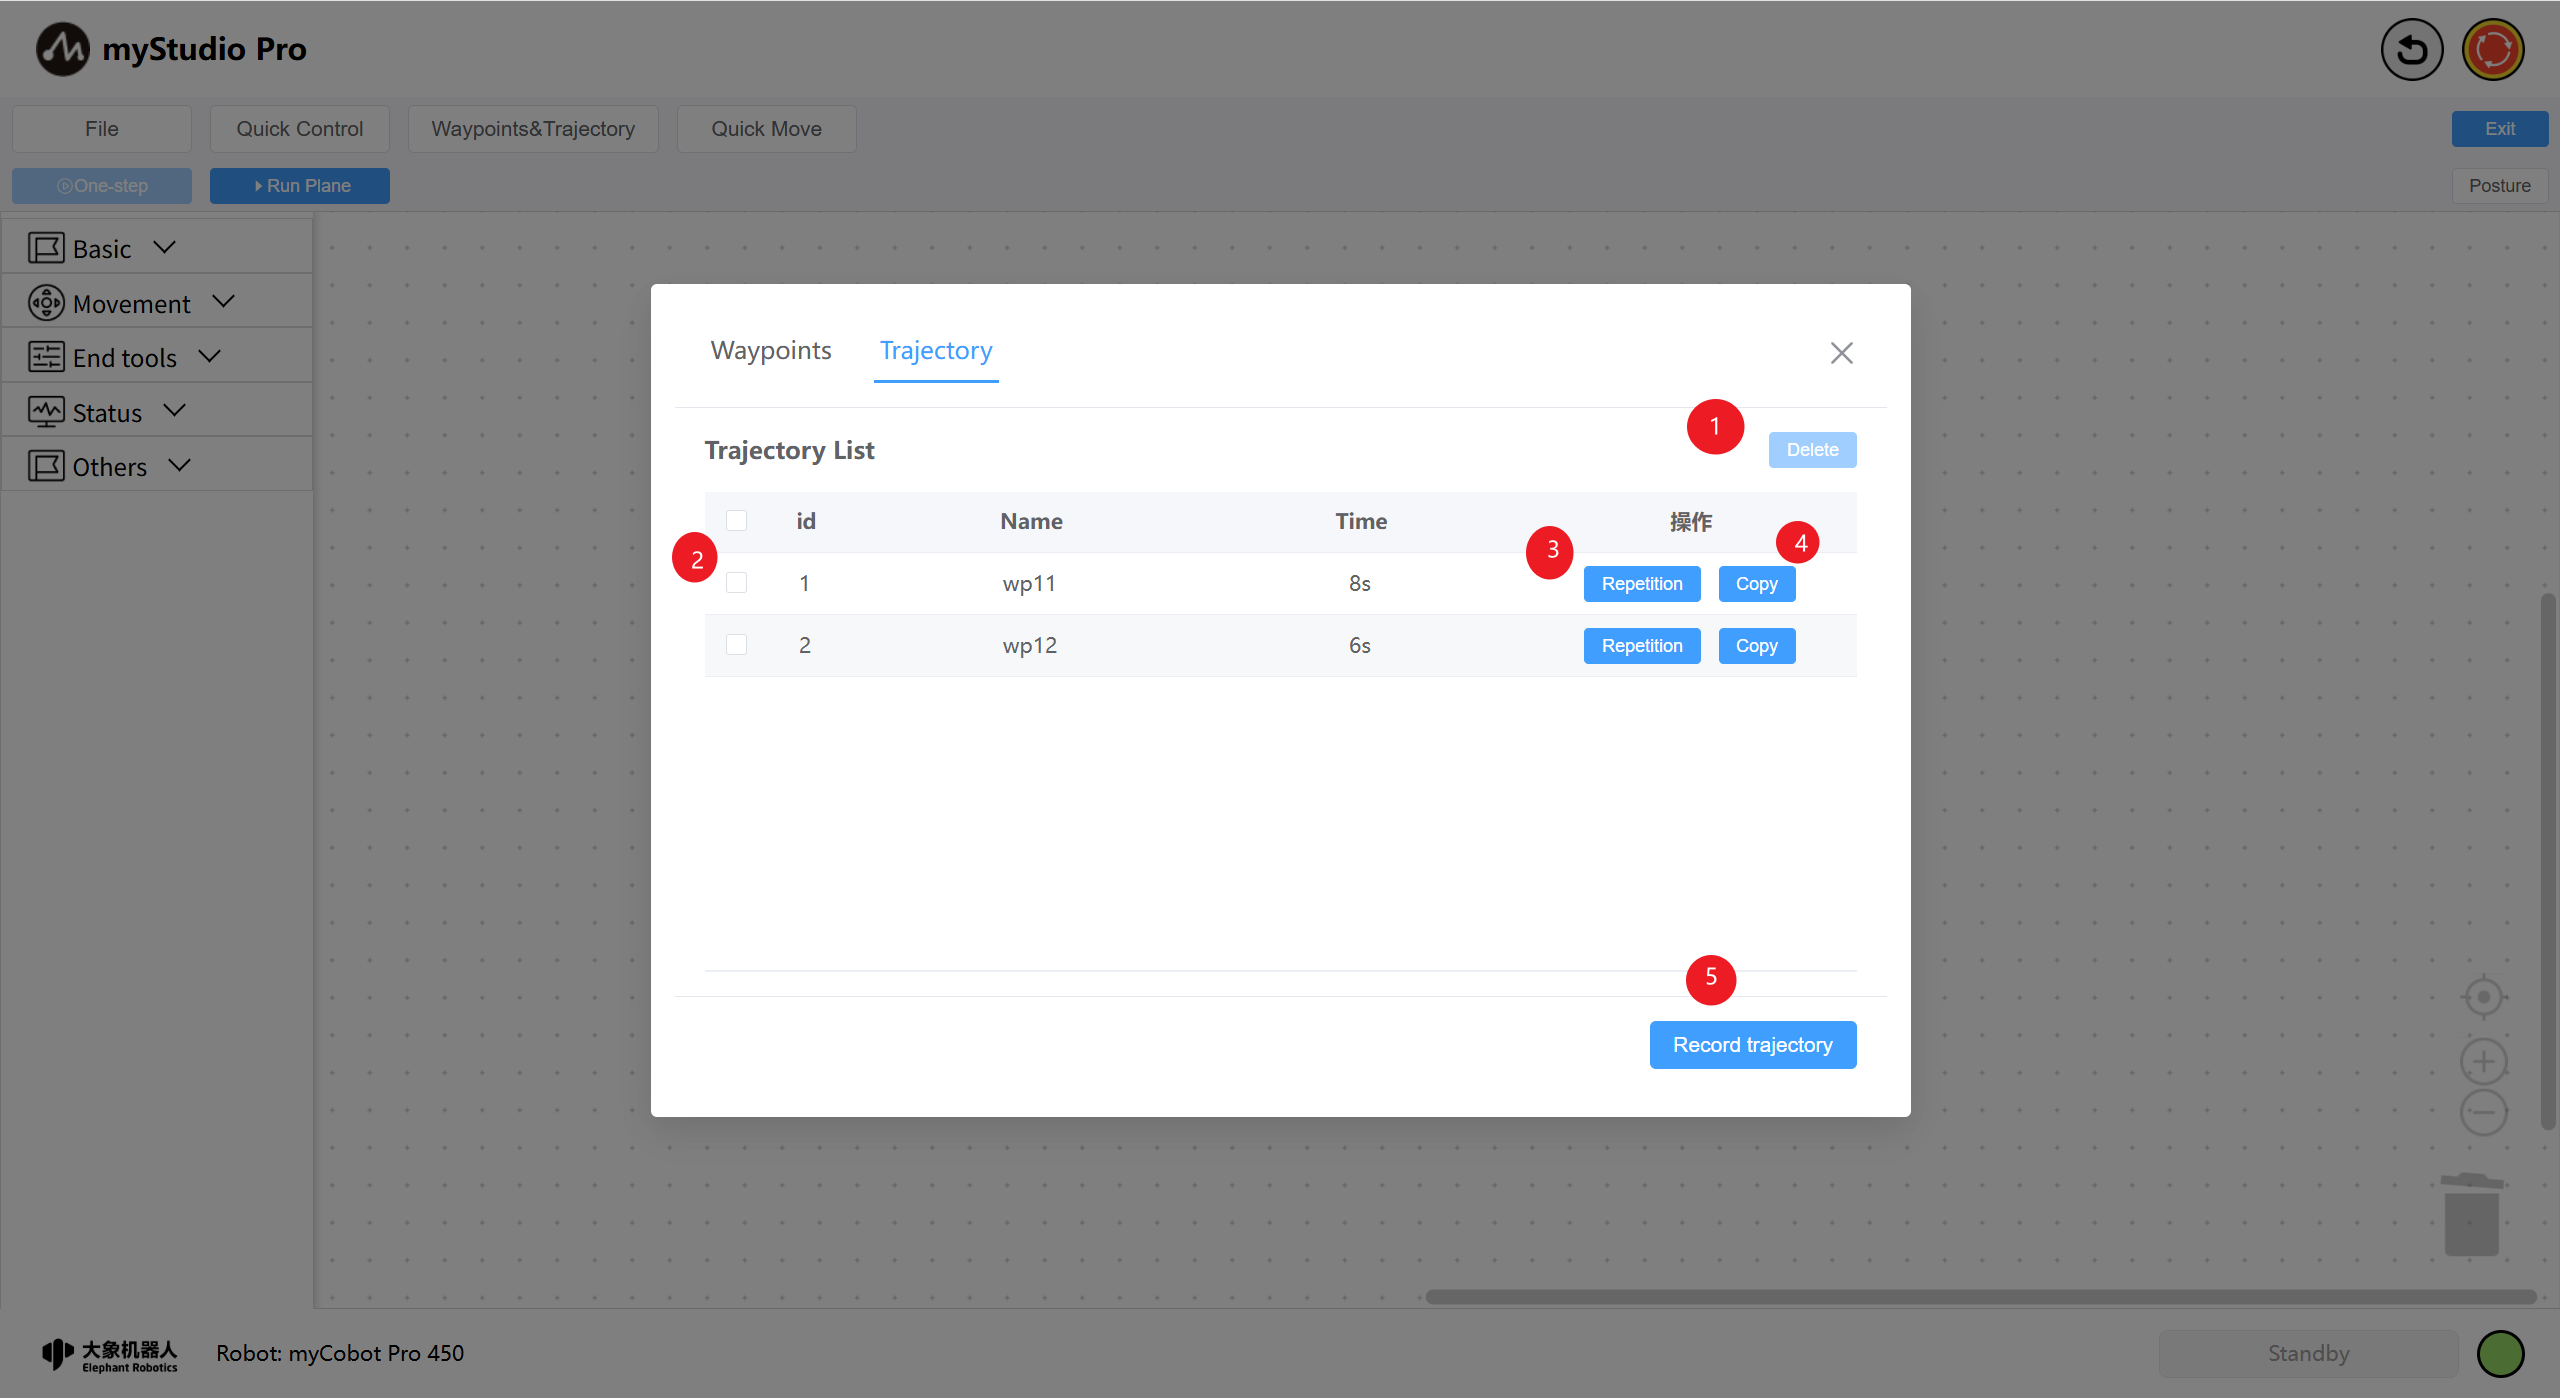
Task: Click the Movement joystick icon
Action: (x=46, y=303)
